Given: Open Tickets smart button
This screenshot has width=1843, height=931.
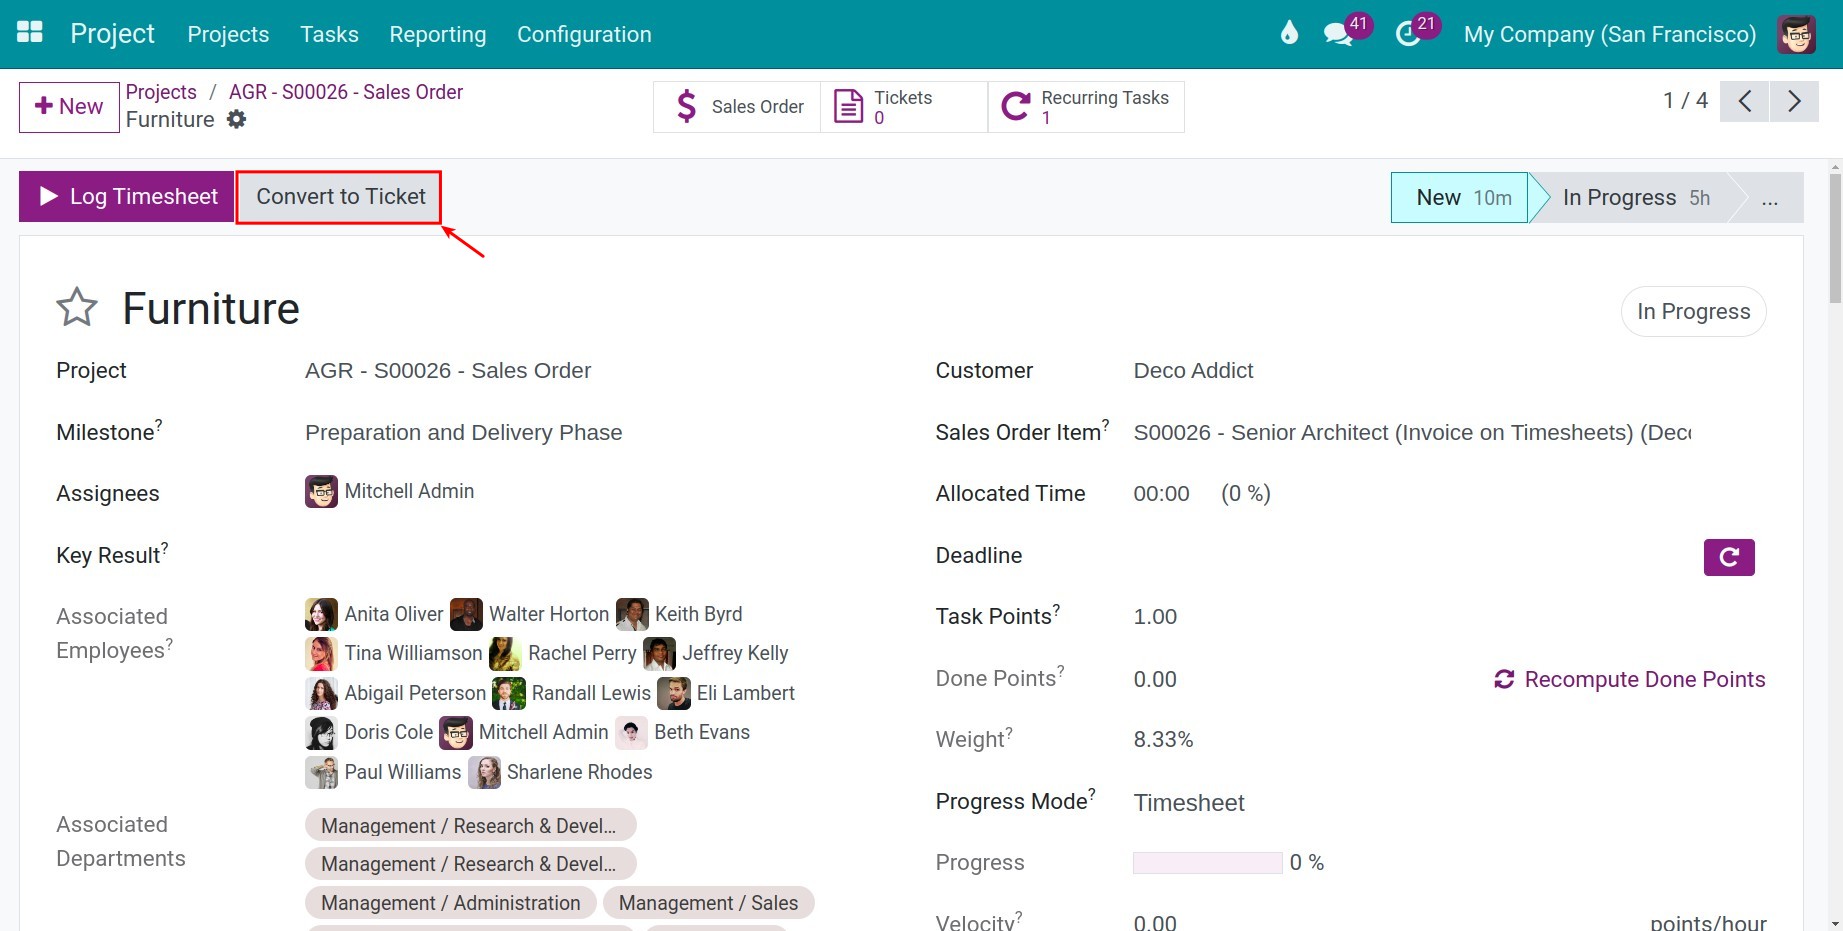Looking at the screenshot, I should pos(904,107).
